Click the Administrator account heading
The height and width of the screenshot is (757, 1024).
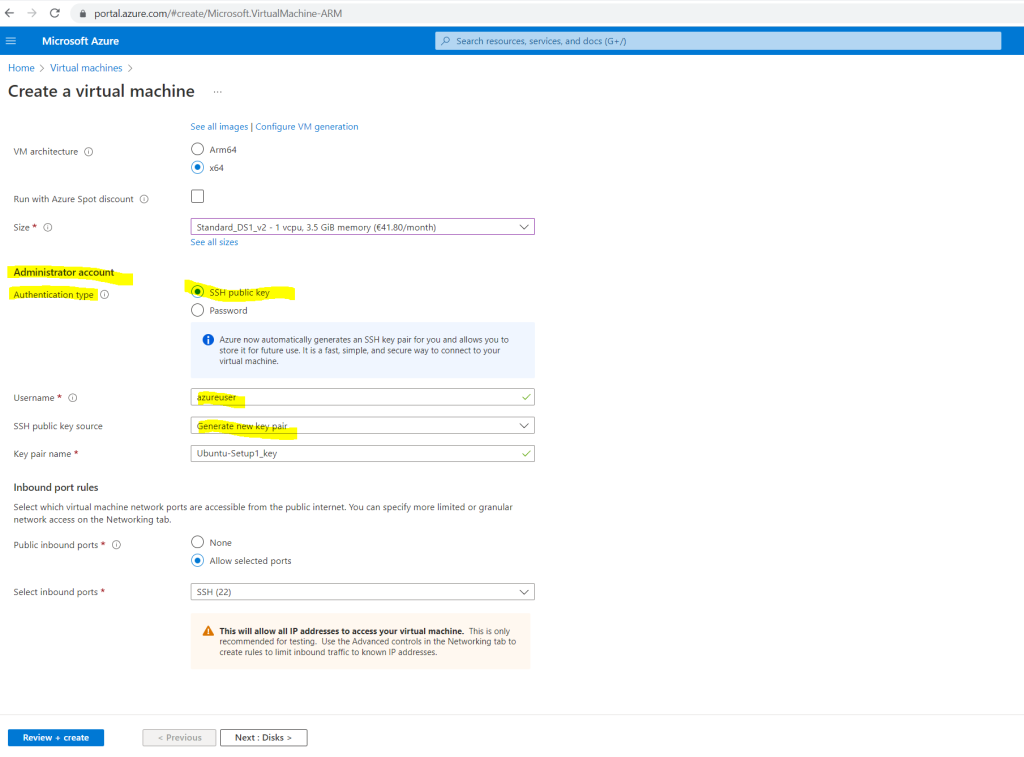63,272
